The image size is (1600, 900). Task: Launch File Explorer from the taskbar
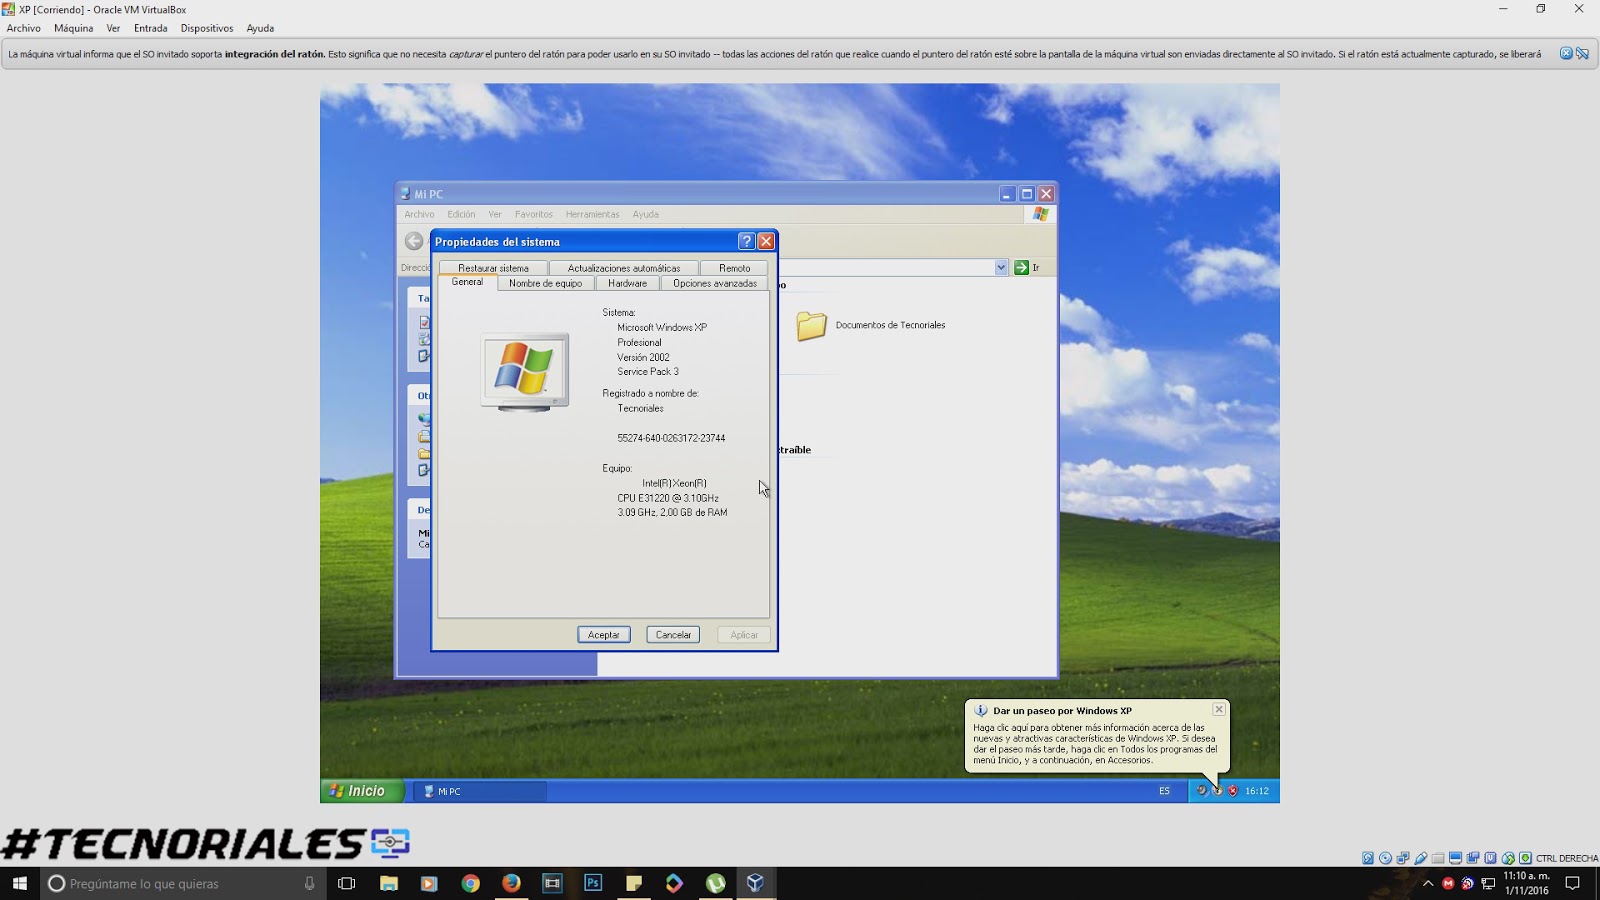[388, 883]
